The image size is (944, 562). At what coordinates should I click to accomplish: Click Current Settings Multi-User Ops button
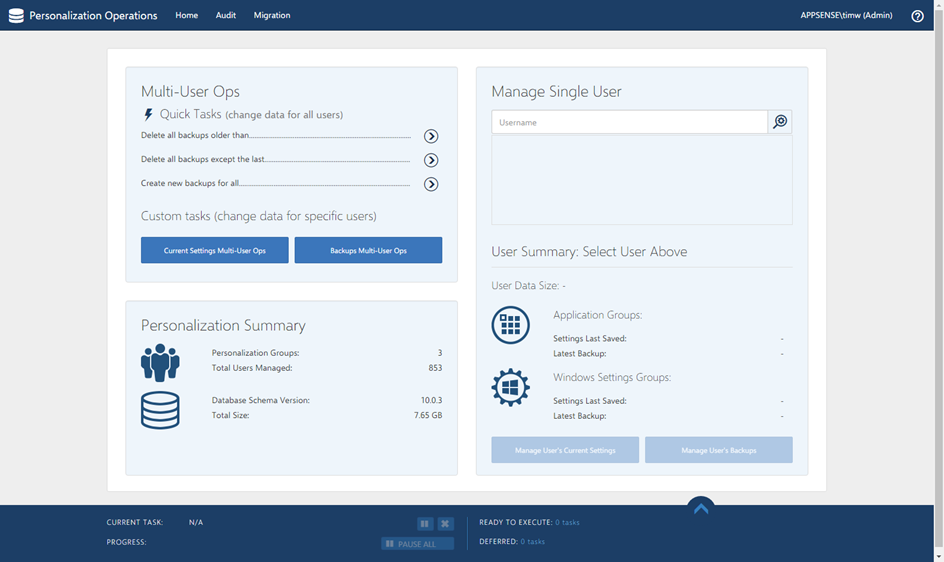coord(215,250)
